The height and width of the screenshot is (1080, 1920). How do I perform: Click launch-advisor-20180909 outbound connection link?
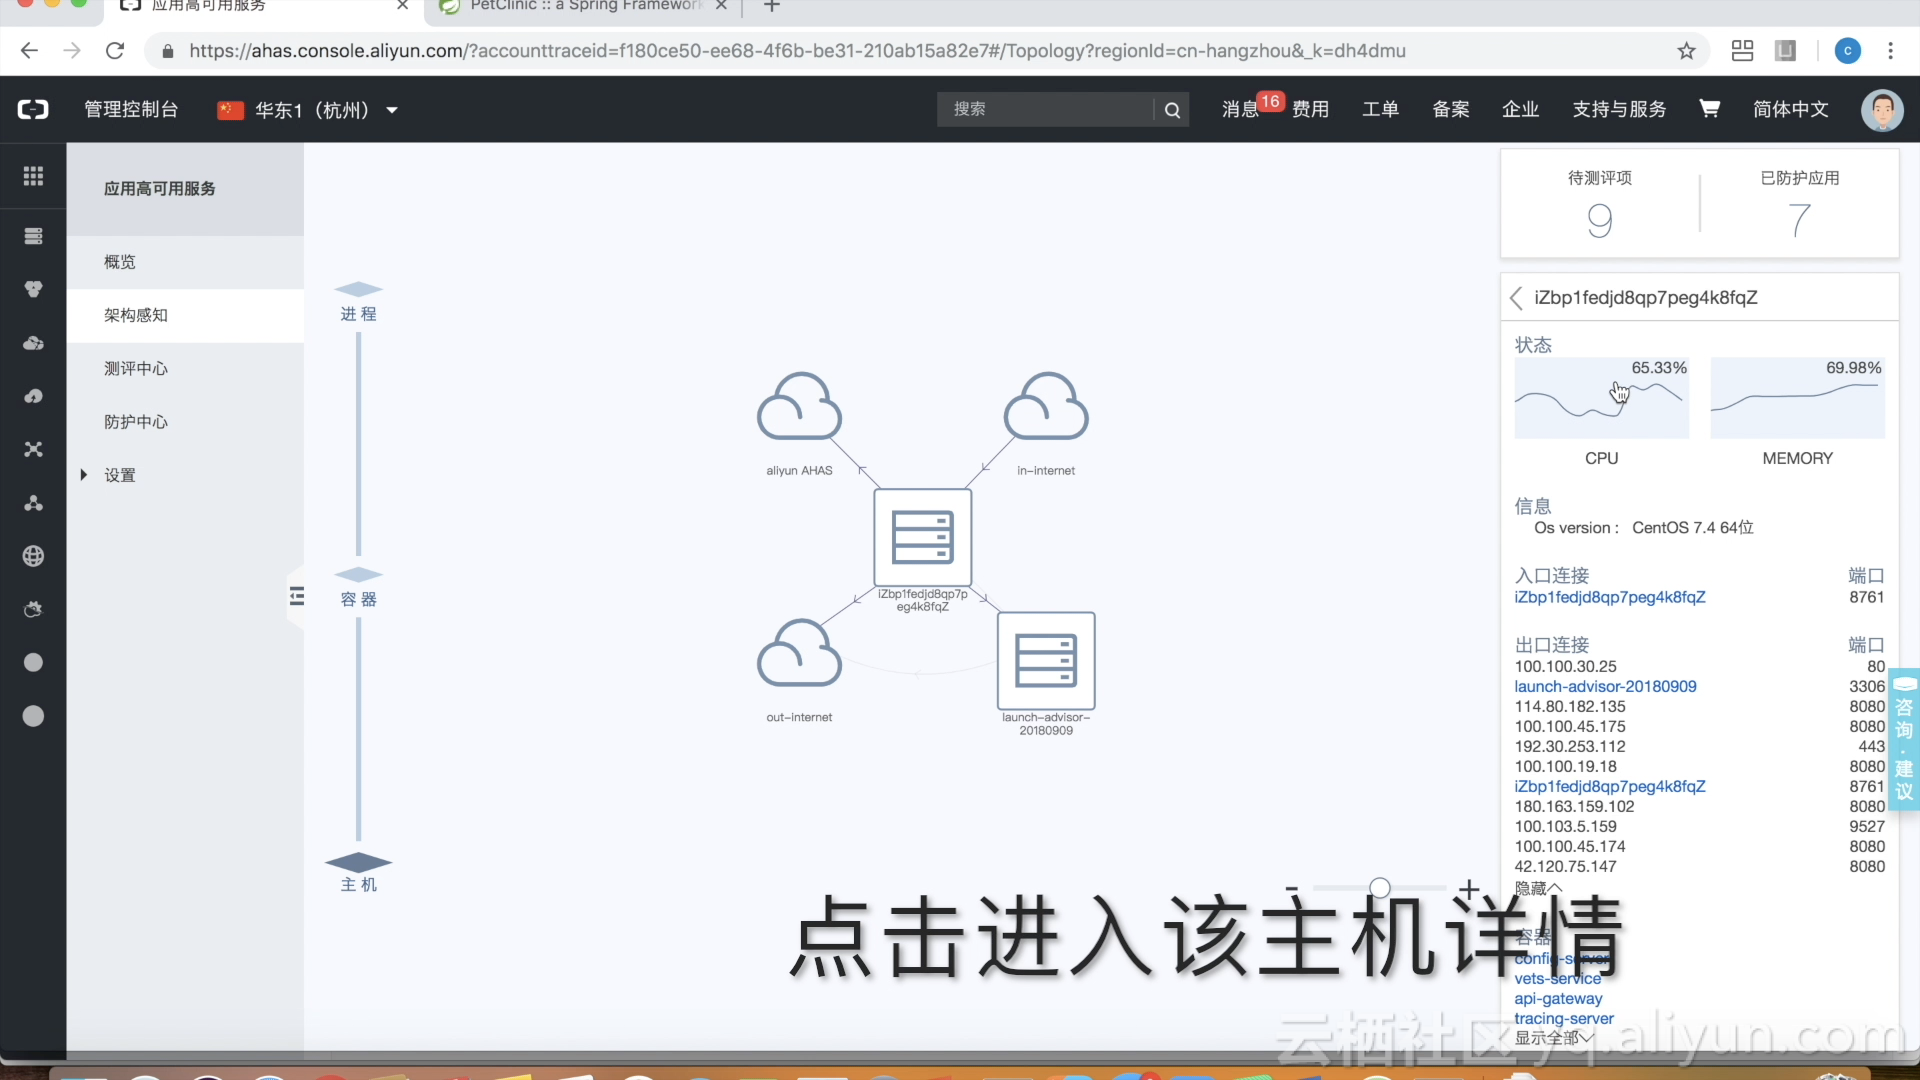[x=1604, y=686]
